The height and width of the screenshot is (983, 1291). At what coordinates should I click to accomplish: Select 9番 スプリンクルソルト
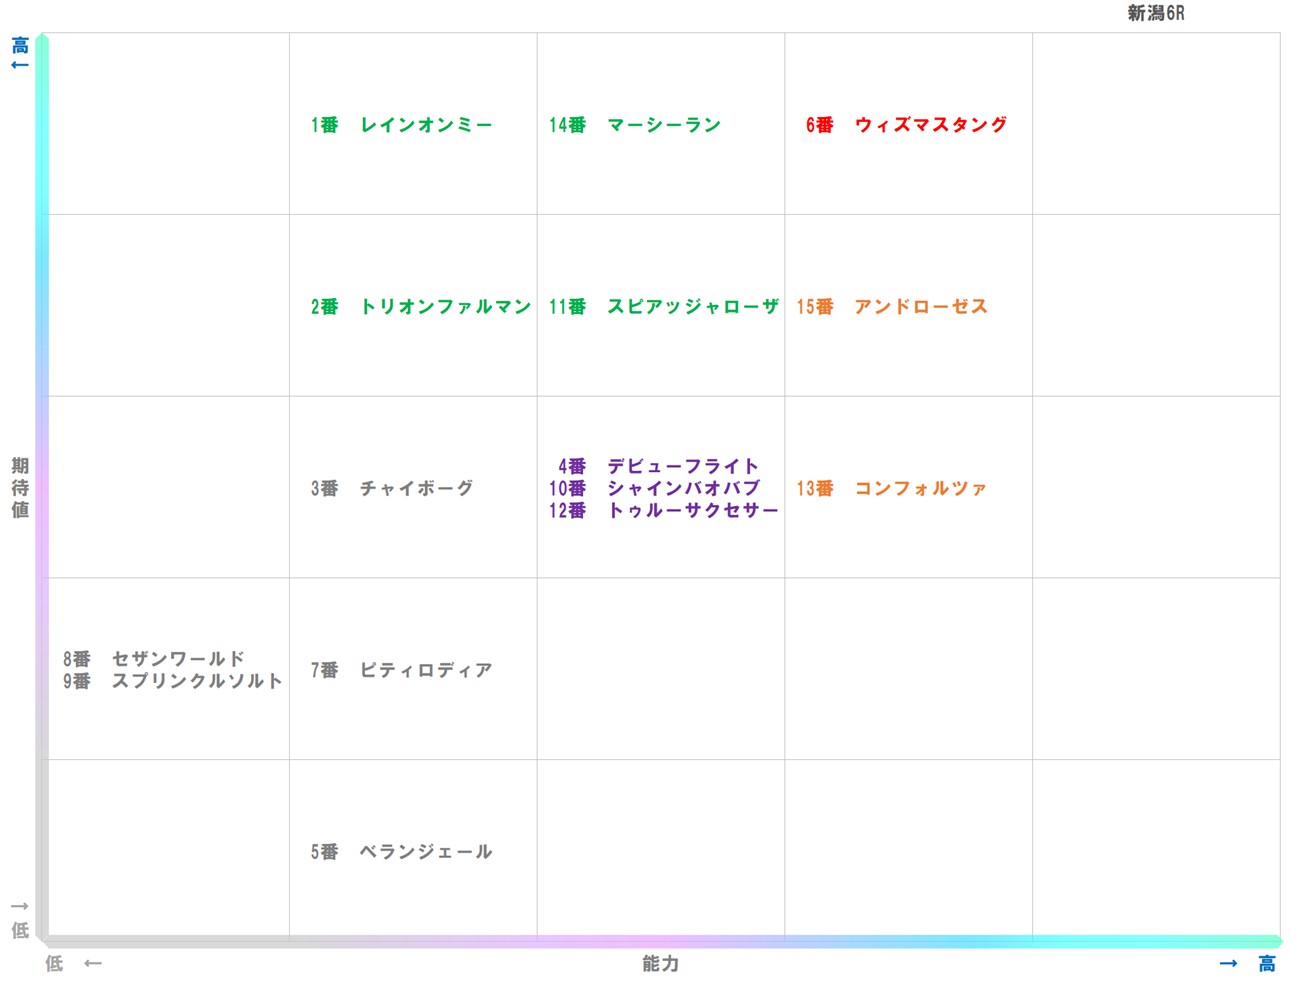(173, 681)
